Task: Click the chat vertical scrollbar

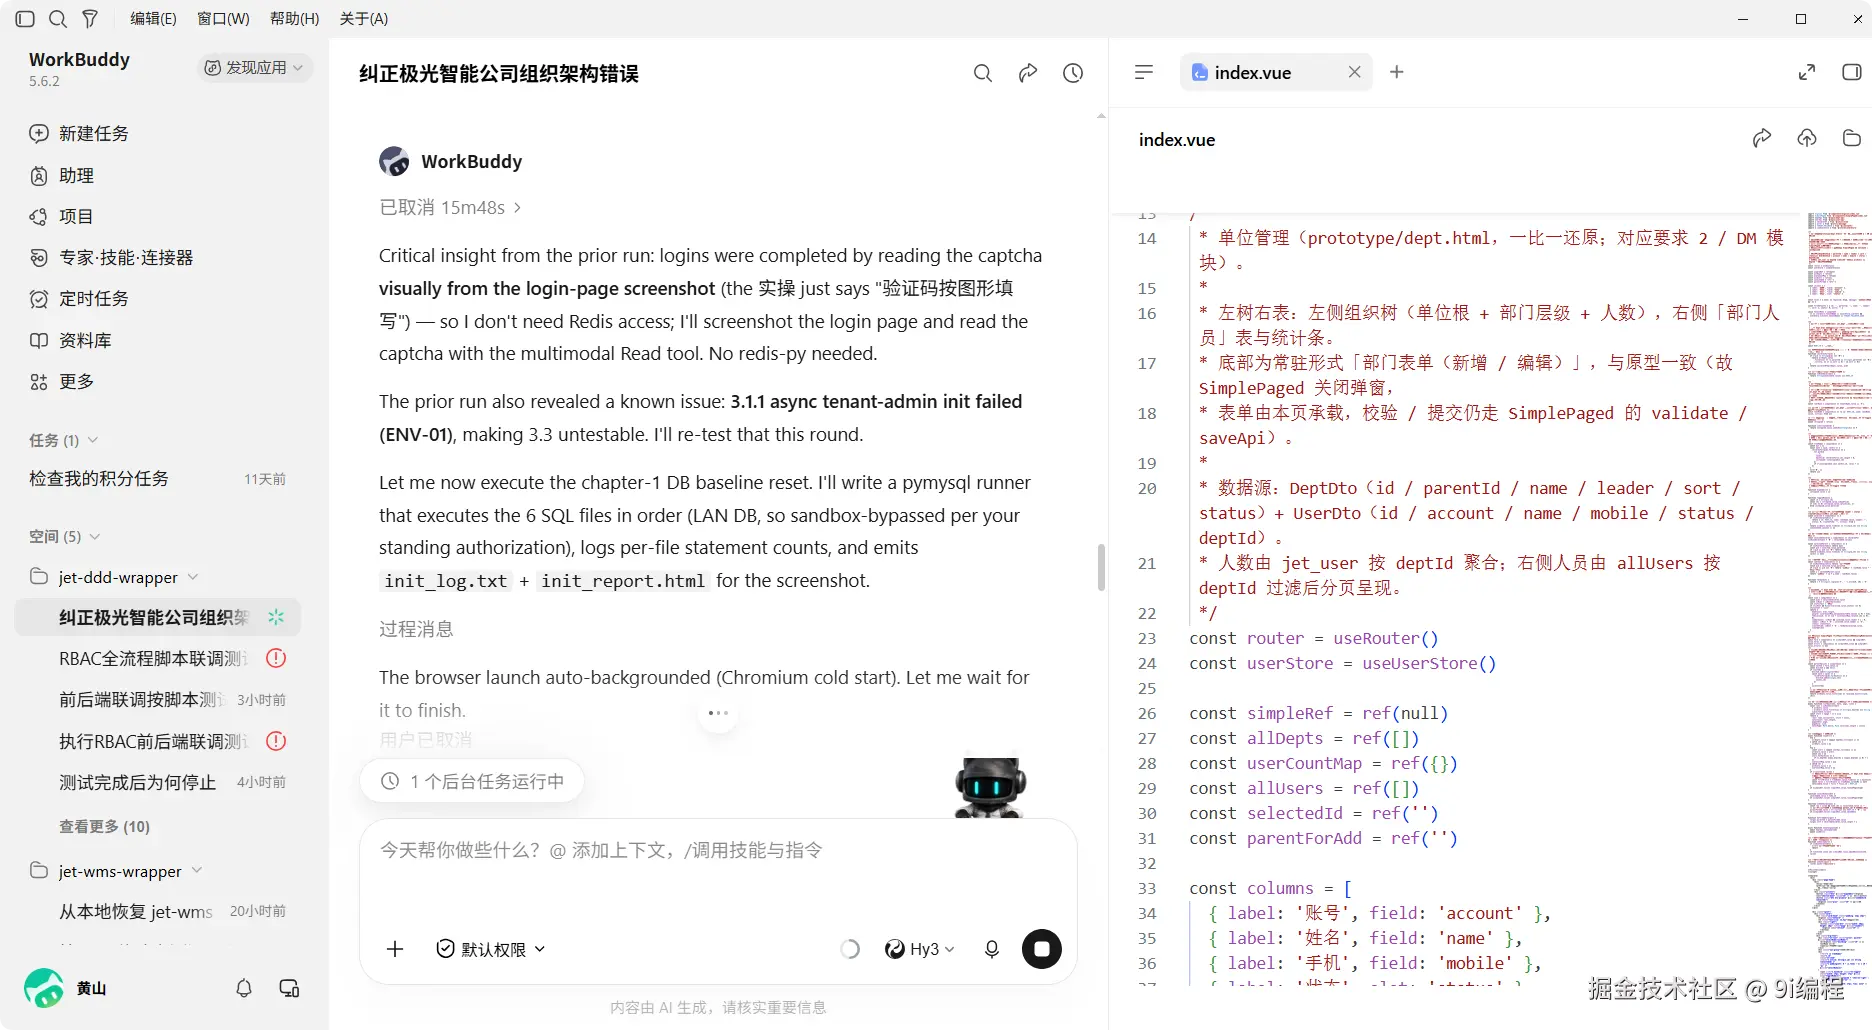Action: (x=1101, y=568)
